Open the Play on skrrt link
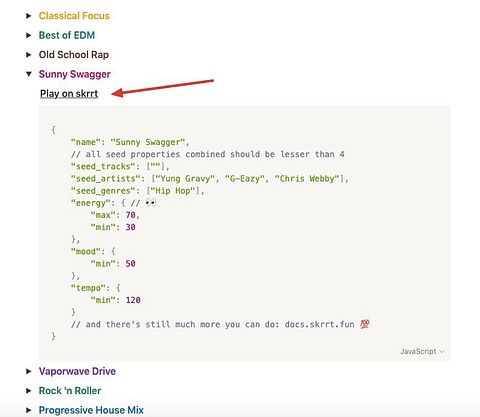Screen dimensions: 480x417 pyautogui.click(x=69, y=94)
